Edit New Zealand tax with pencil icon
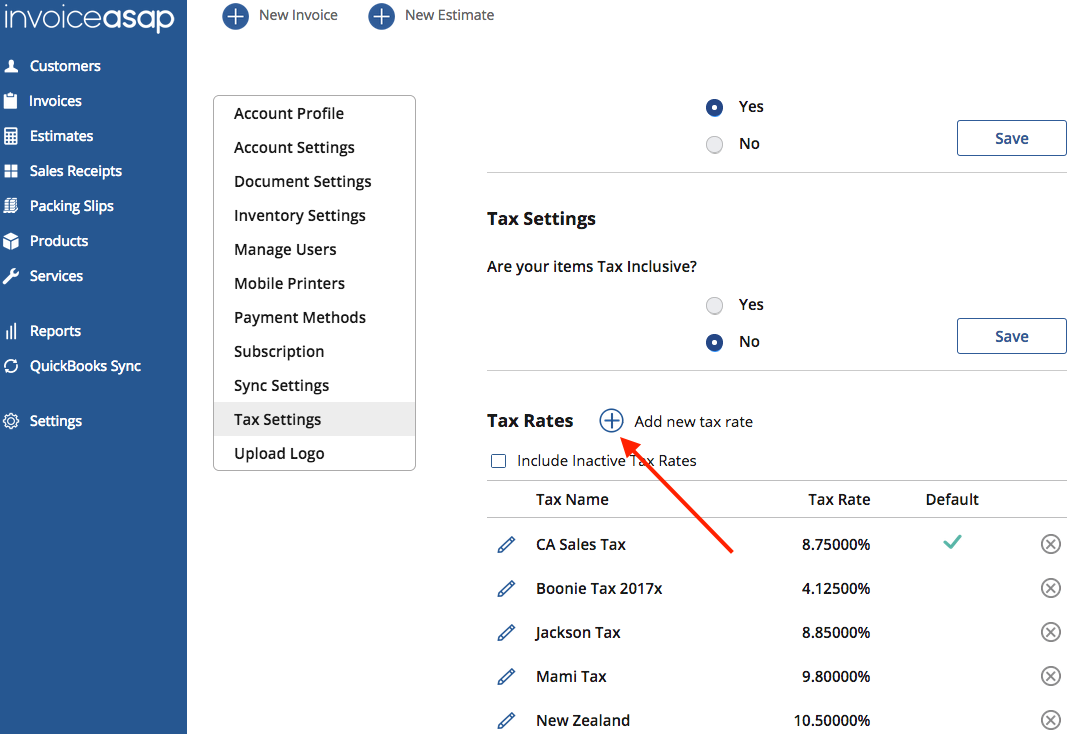 pos(506,720)
